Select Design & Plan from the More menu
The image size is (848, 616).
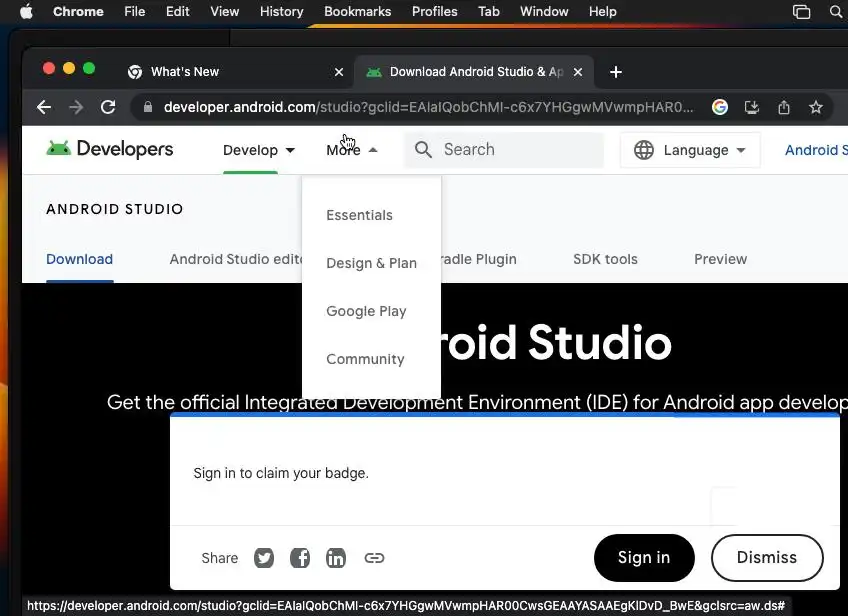click(x=372, y=263)
